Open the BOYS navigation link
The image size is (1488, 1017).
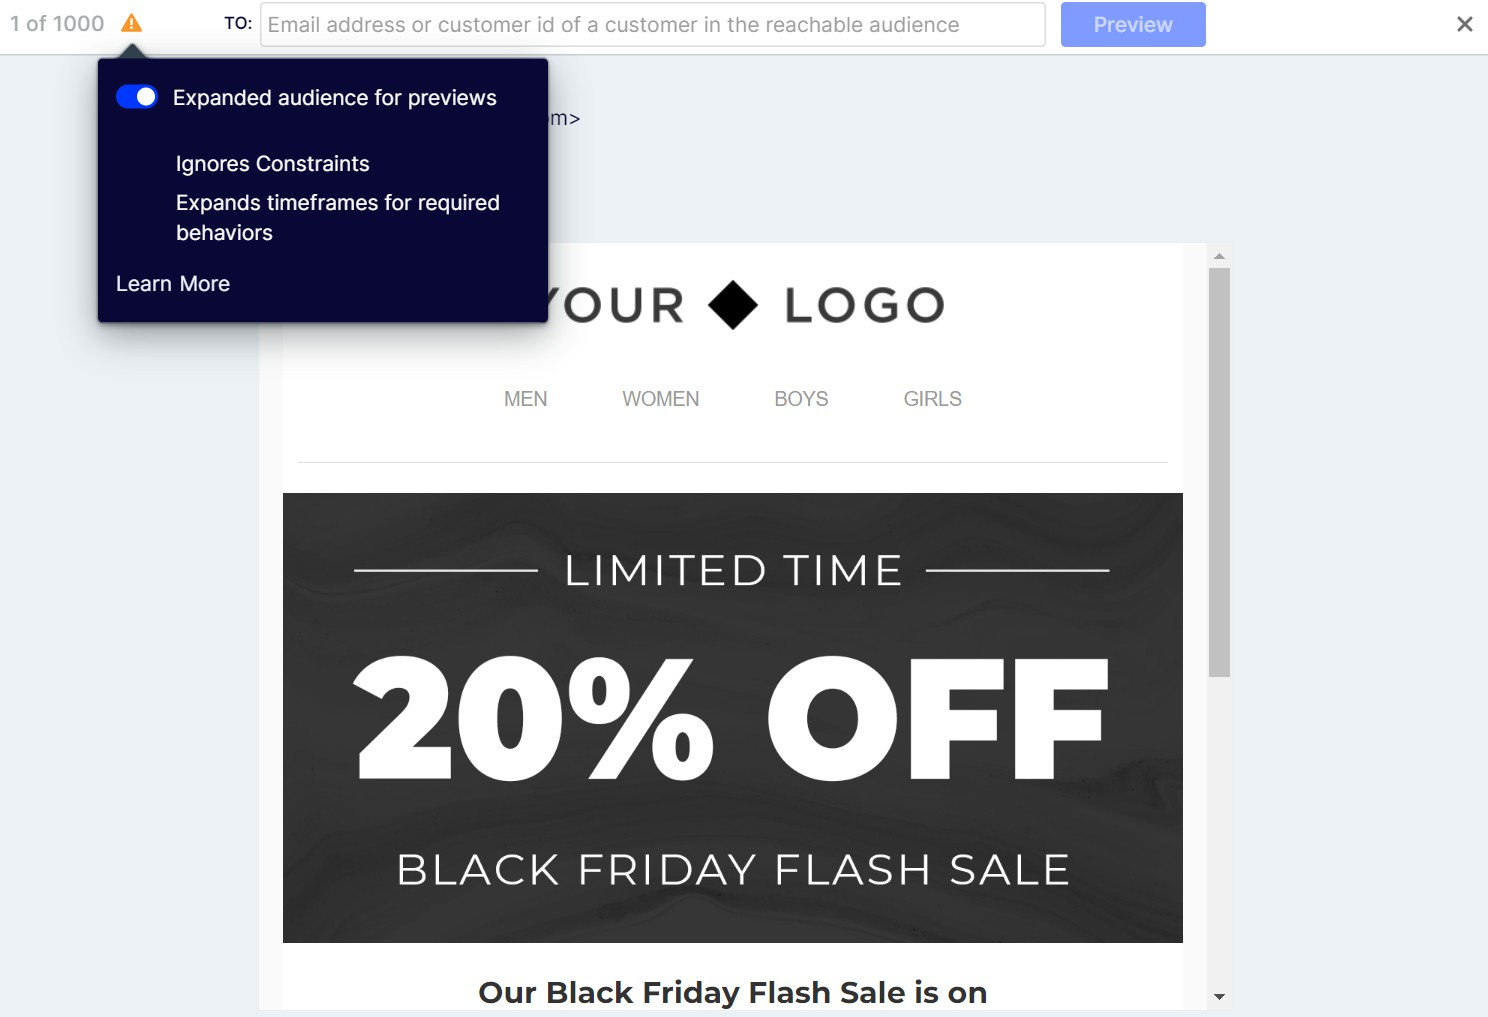(801, 399)
